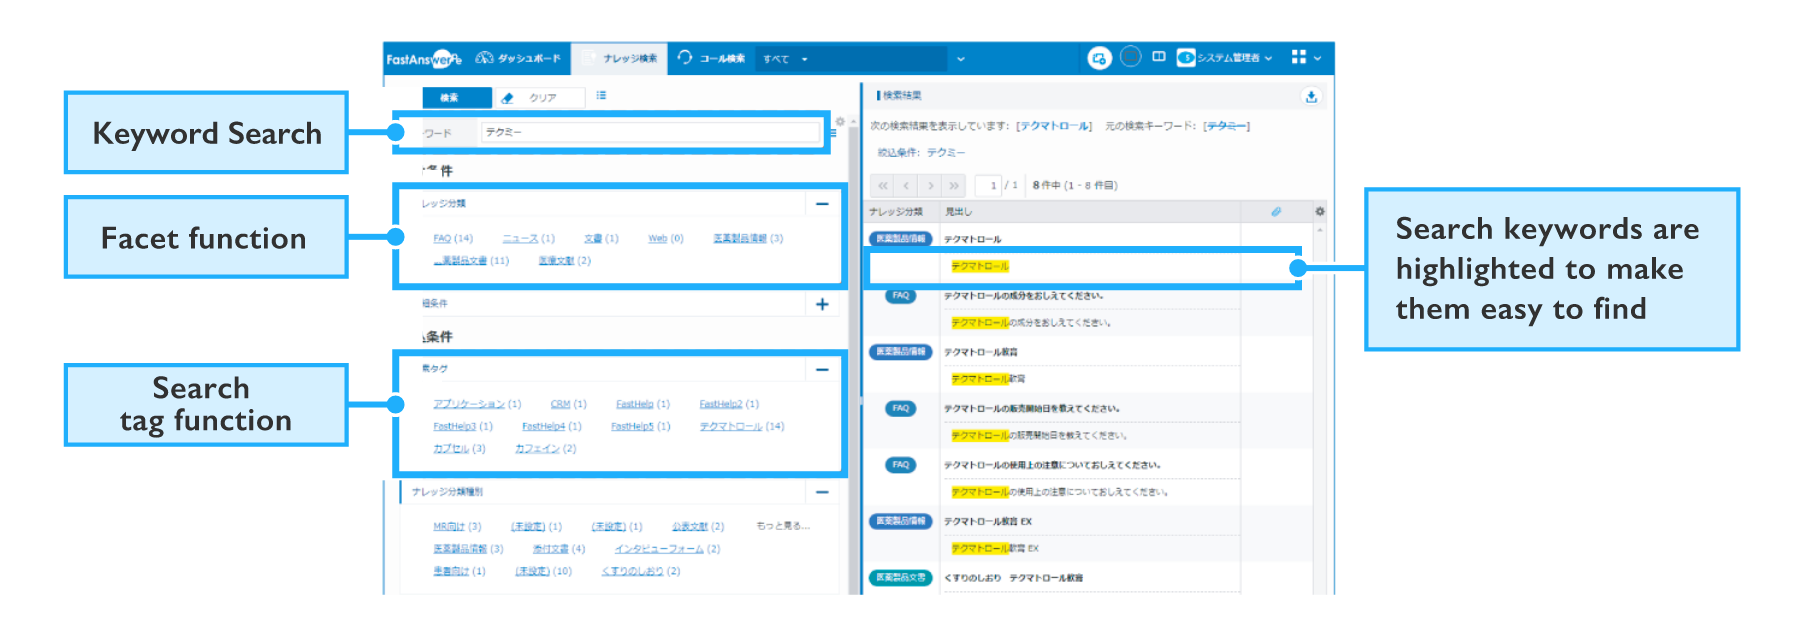
Task: Select the テクマトロール (14) tag link
Action: click(x=741, y=427)
